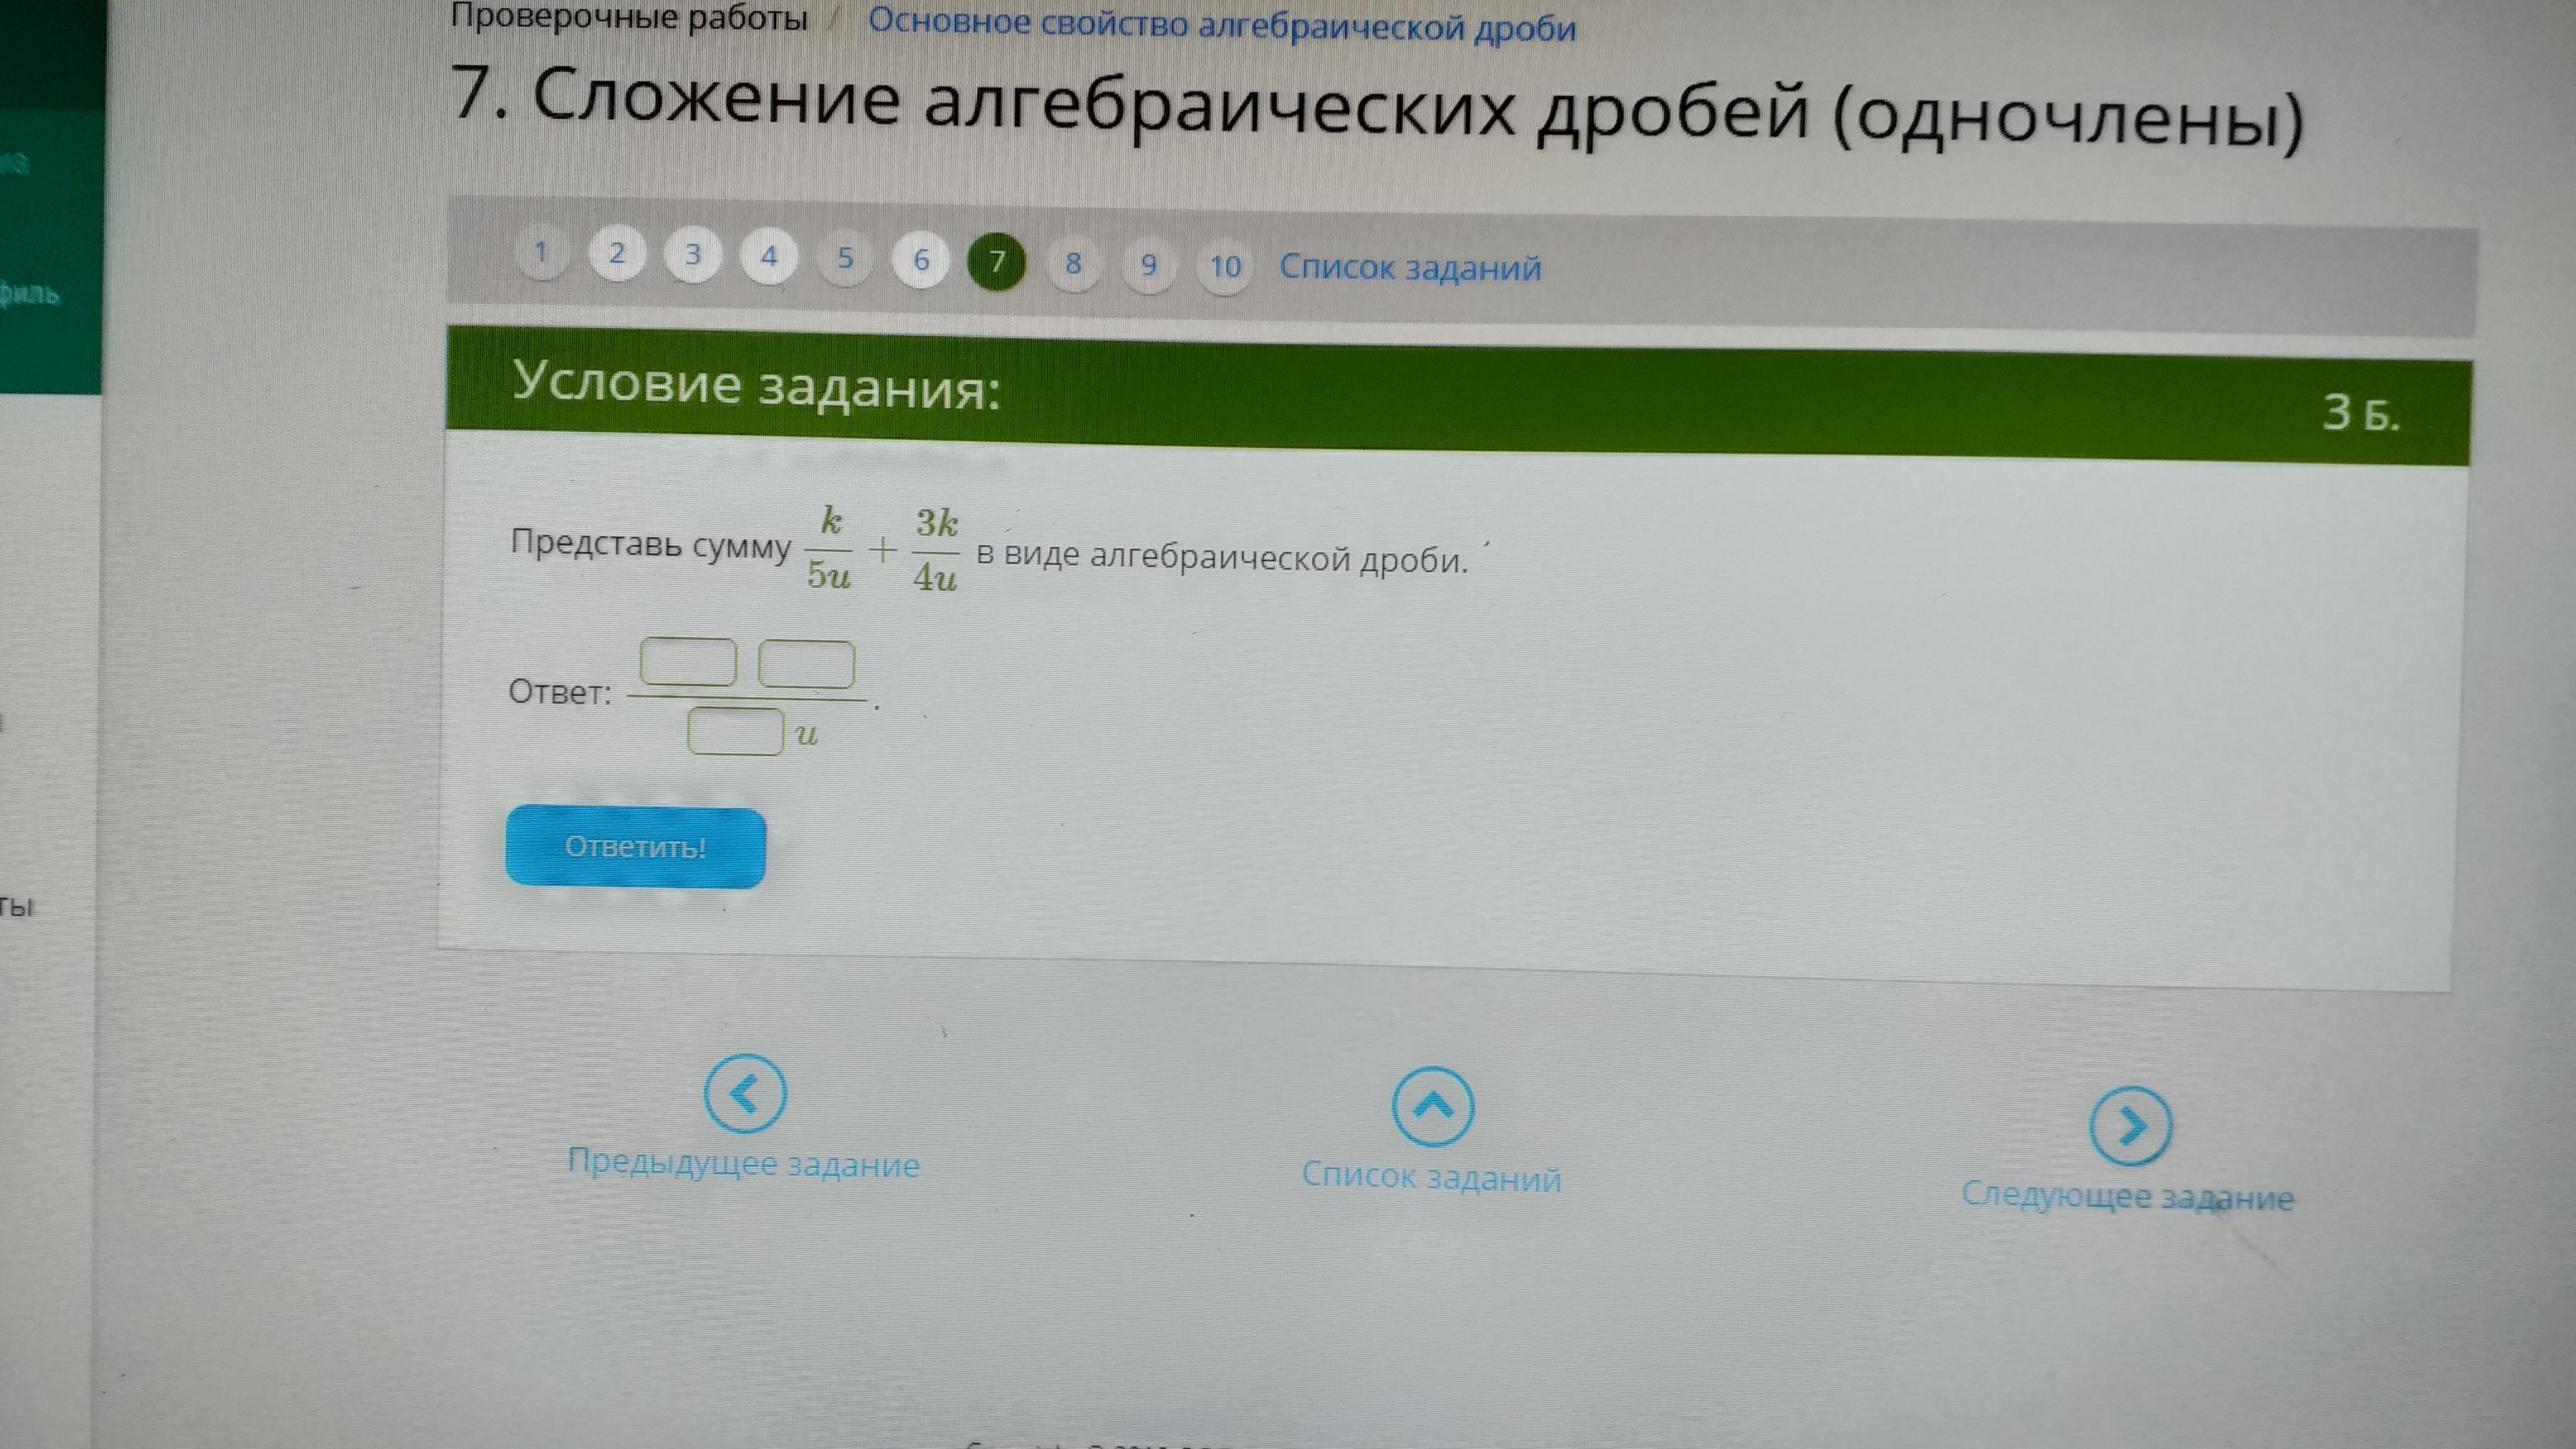2576x1449 pixels.
Task: Switch to task number 5
Action: (845, 259)
